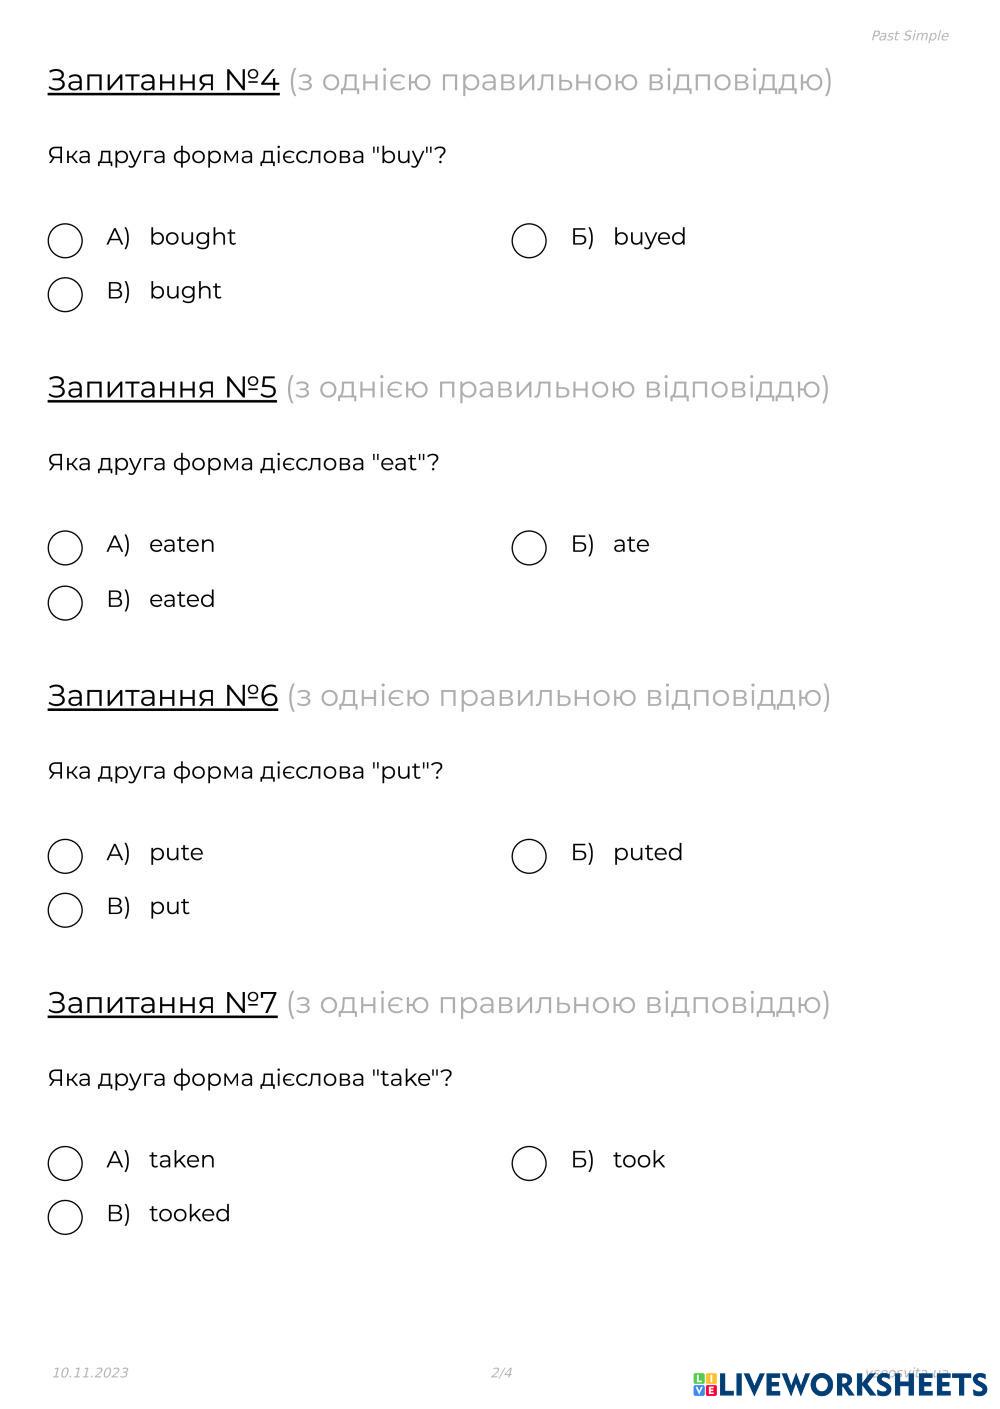Pick the "ate" answer circle
The image size is (1000, 1409).
point(529,547)
